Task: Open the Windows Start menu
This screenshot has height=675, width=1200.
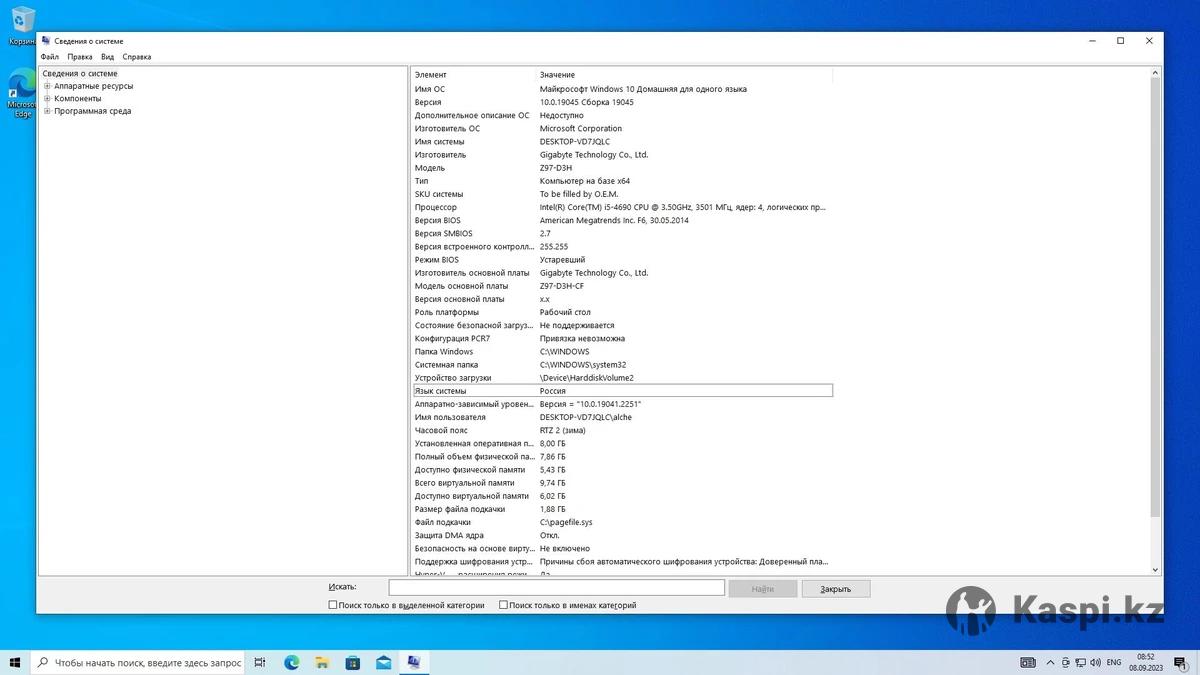Action: (15, 662)
